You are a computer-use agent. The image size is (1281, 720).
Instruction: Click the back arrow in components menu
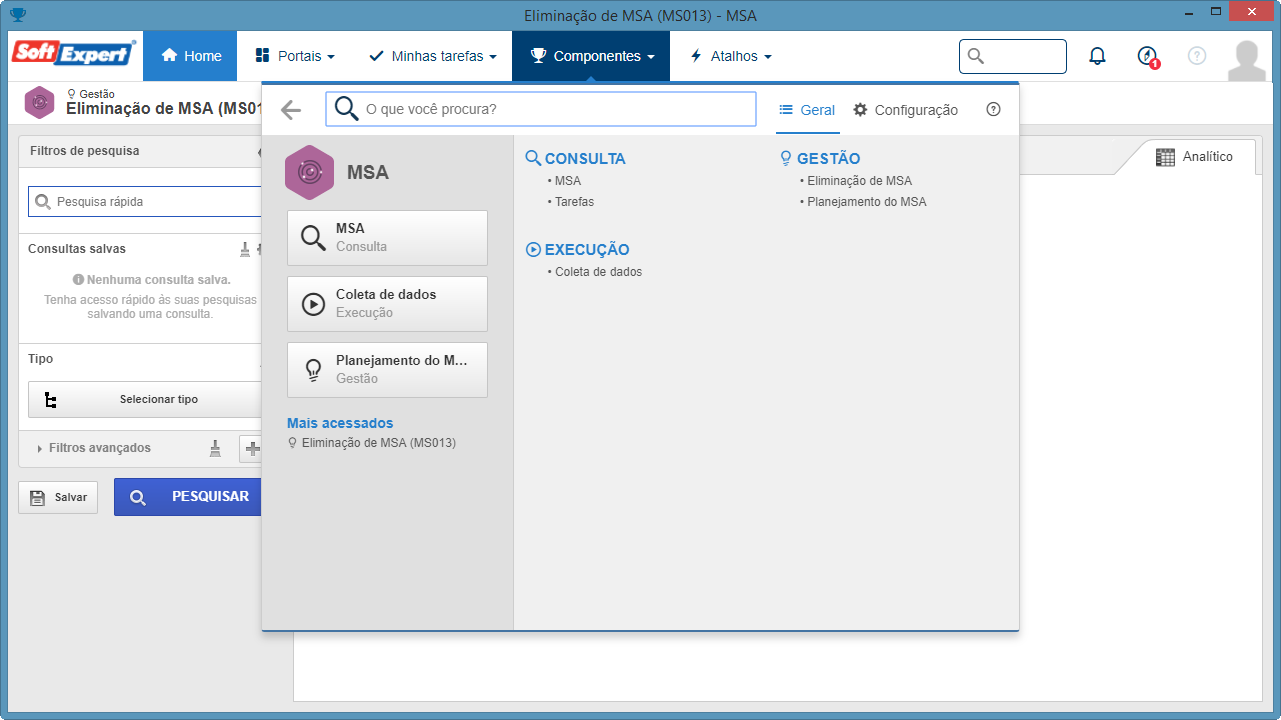click(x=291, y=110)
